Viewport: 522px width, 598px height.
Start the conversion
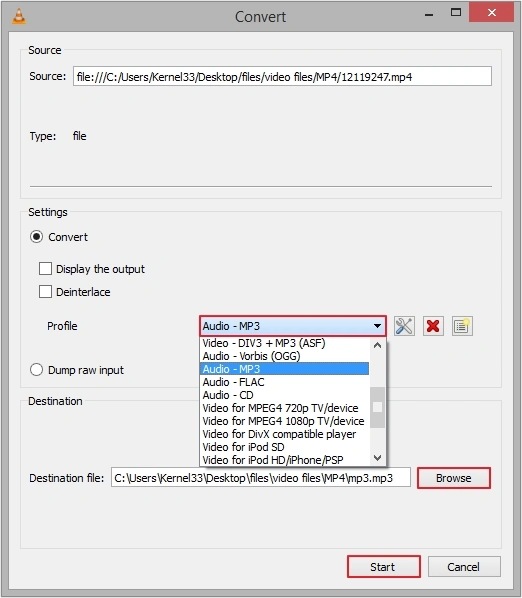click(x=384, y=567)
